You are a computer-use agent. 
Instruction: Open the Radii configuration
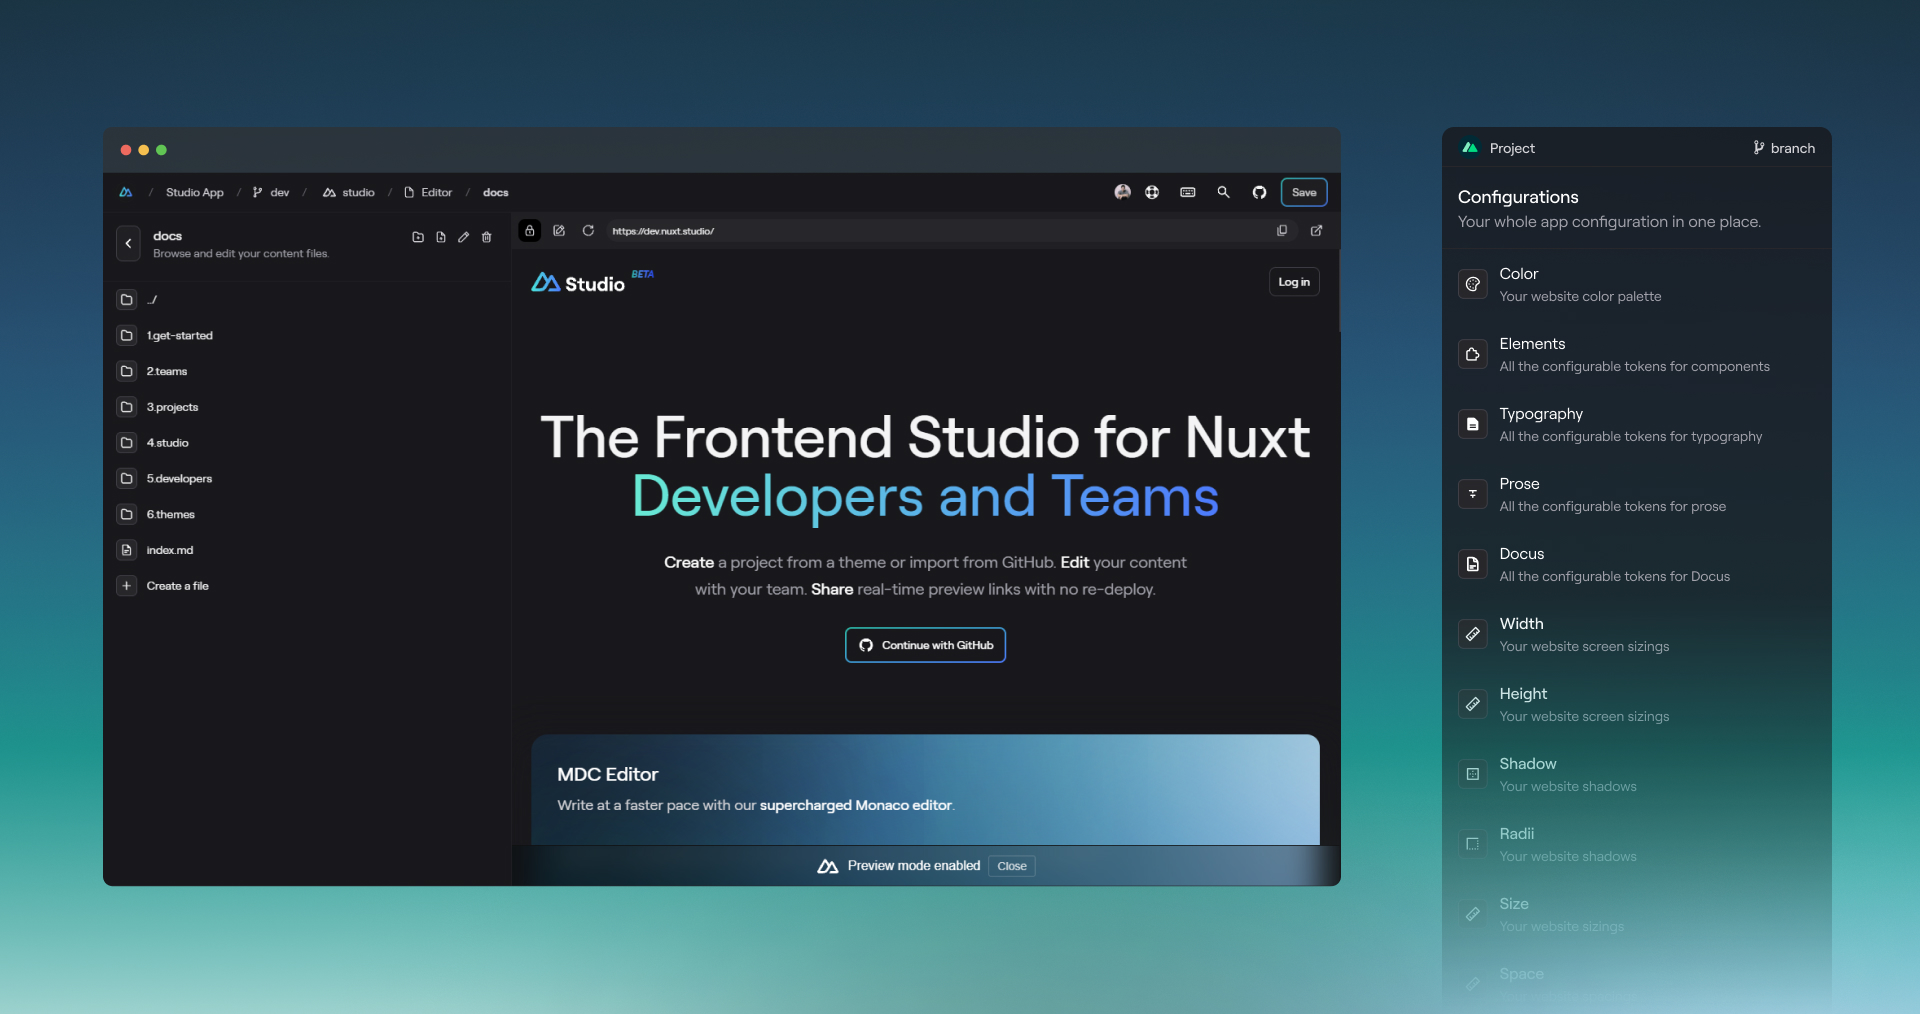(1637, 844)
